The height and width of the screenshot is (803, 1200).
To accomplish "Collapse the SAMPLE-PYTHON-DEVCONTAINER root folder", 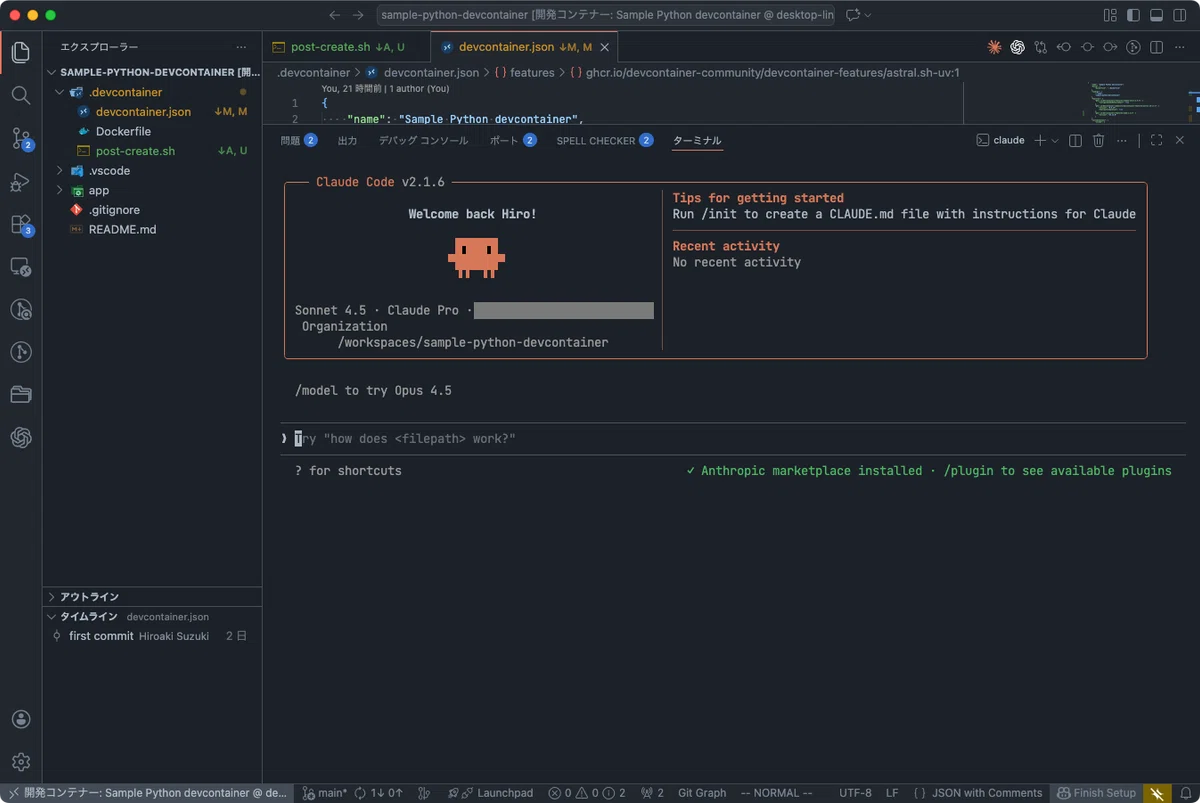I will pos(52,73).
